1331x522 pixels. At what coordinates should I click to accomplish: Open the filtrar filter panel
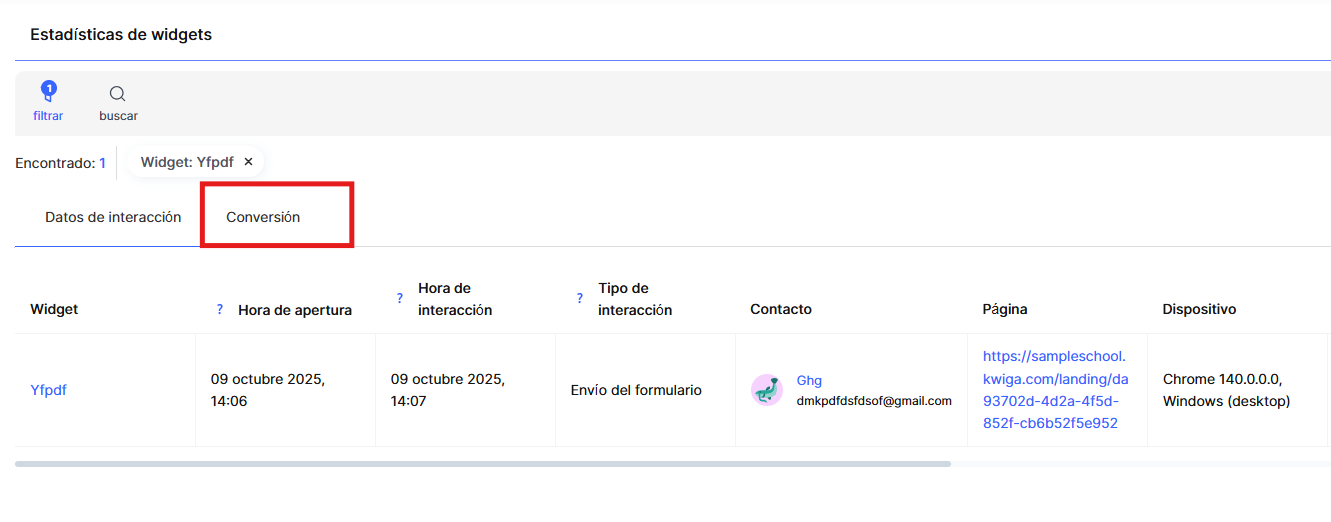tap(48, 101)
